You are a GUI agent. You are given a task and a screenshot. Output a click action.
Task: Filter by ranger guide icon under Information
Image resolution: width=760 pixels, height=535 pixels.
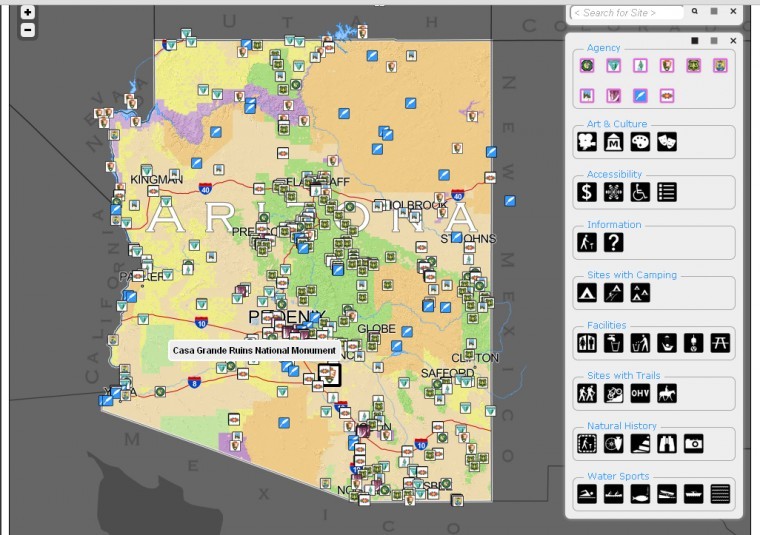[x=587, y=242]
